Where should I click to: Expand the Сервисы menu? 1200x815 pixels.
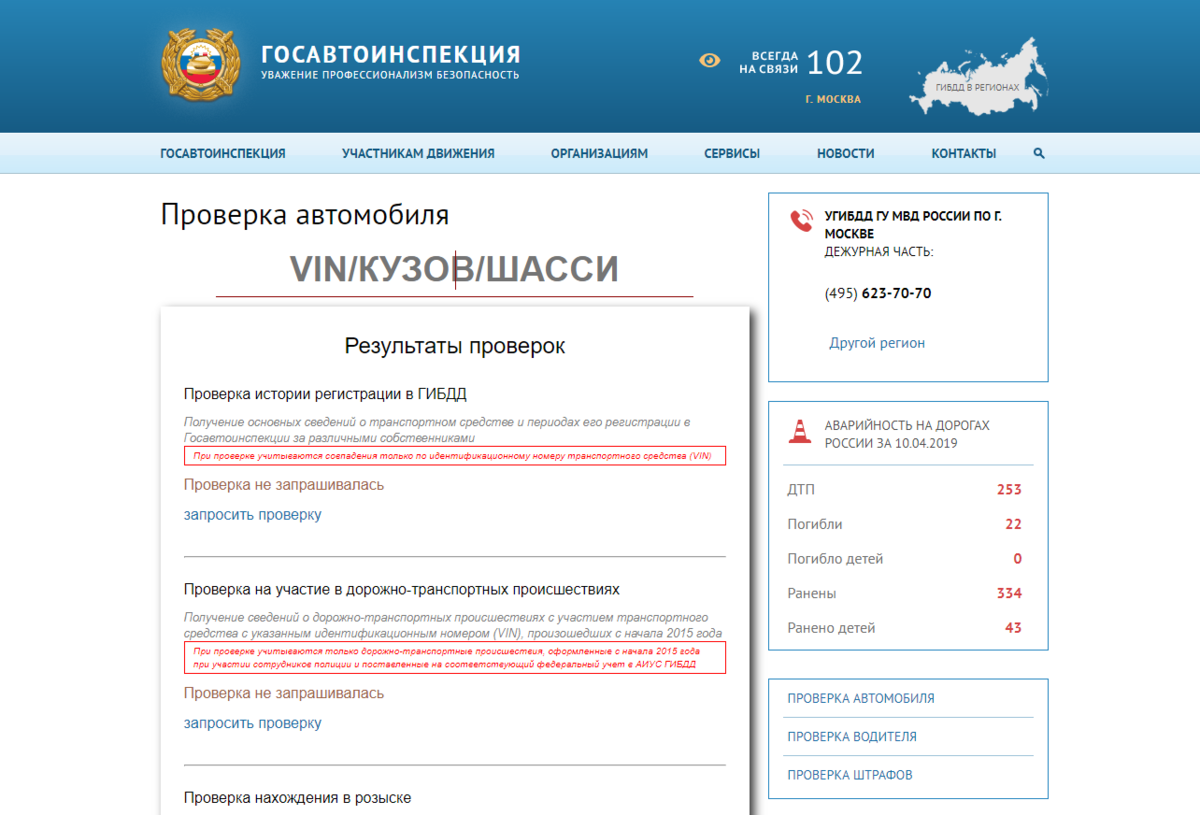(731, 153)
